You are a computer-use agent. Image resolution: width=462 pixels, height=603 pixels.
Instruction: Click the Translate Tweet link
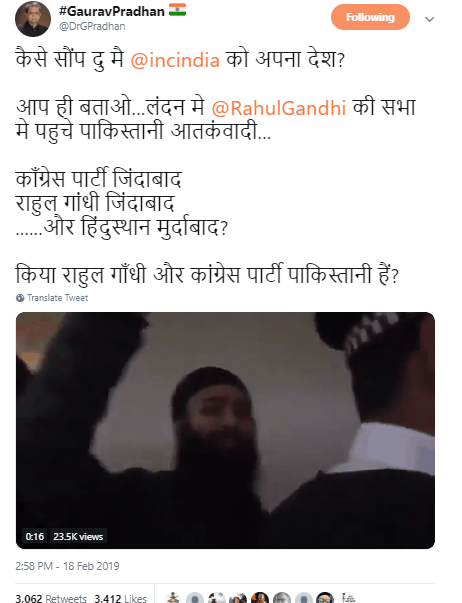click(x=58, y=298)
